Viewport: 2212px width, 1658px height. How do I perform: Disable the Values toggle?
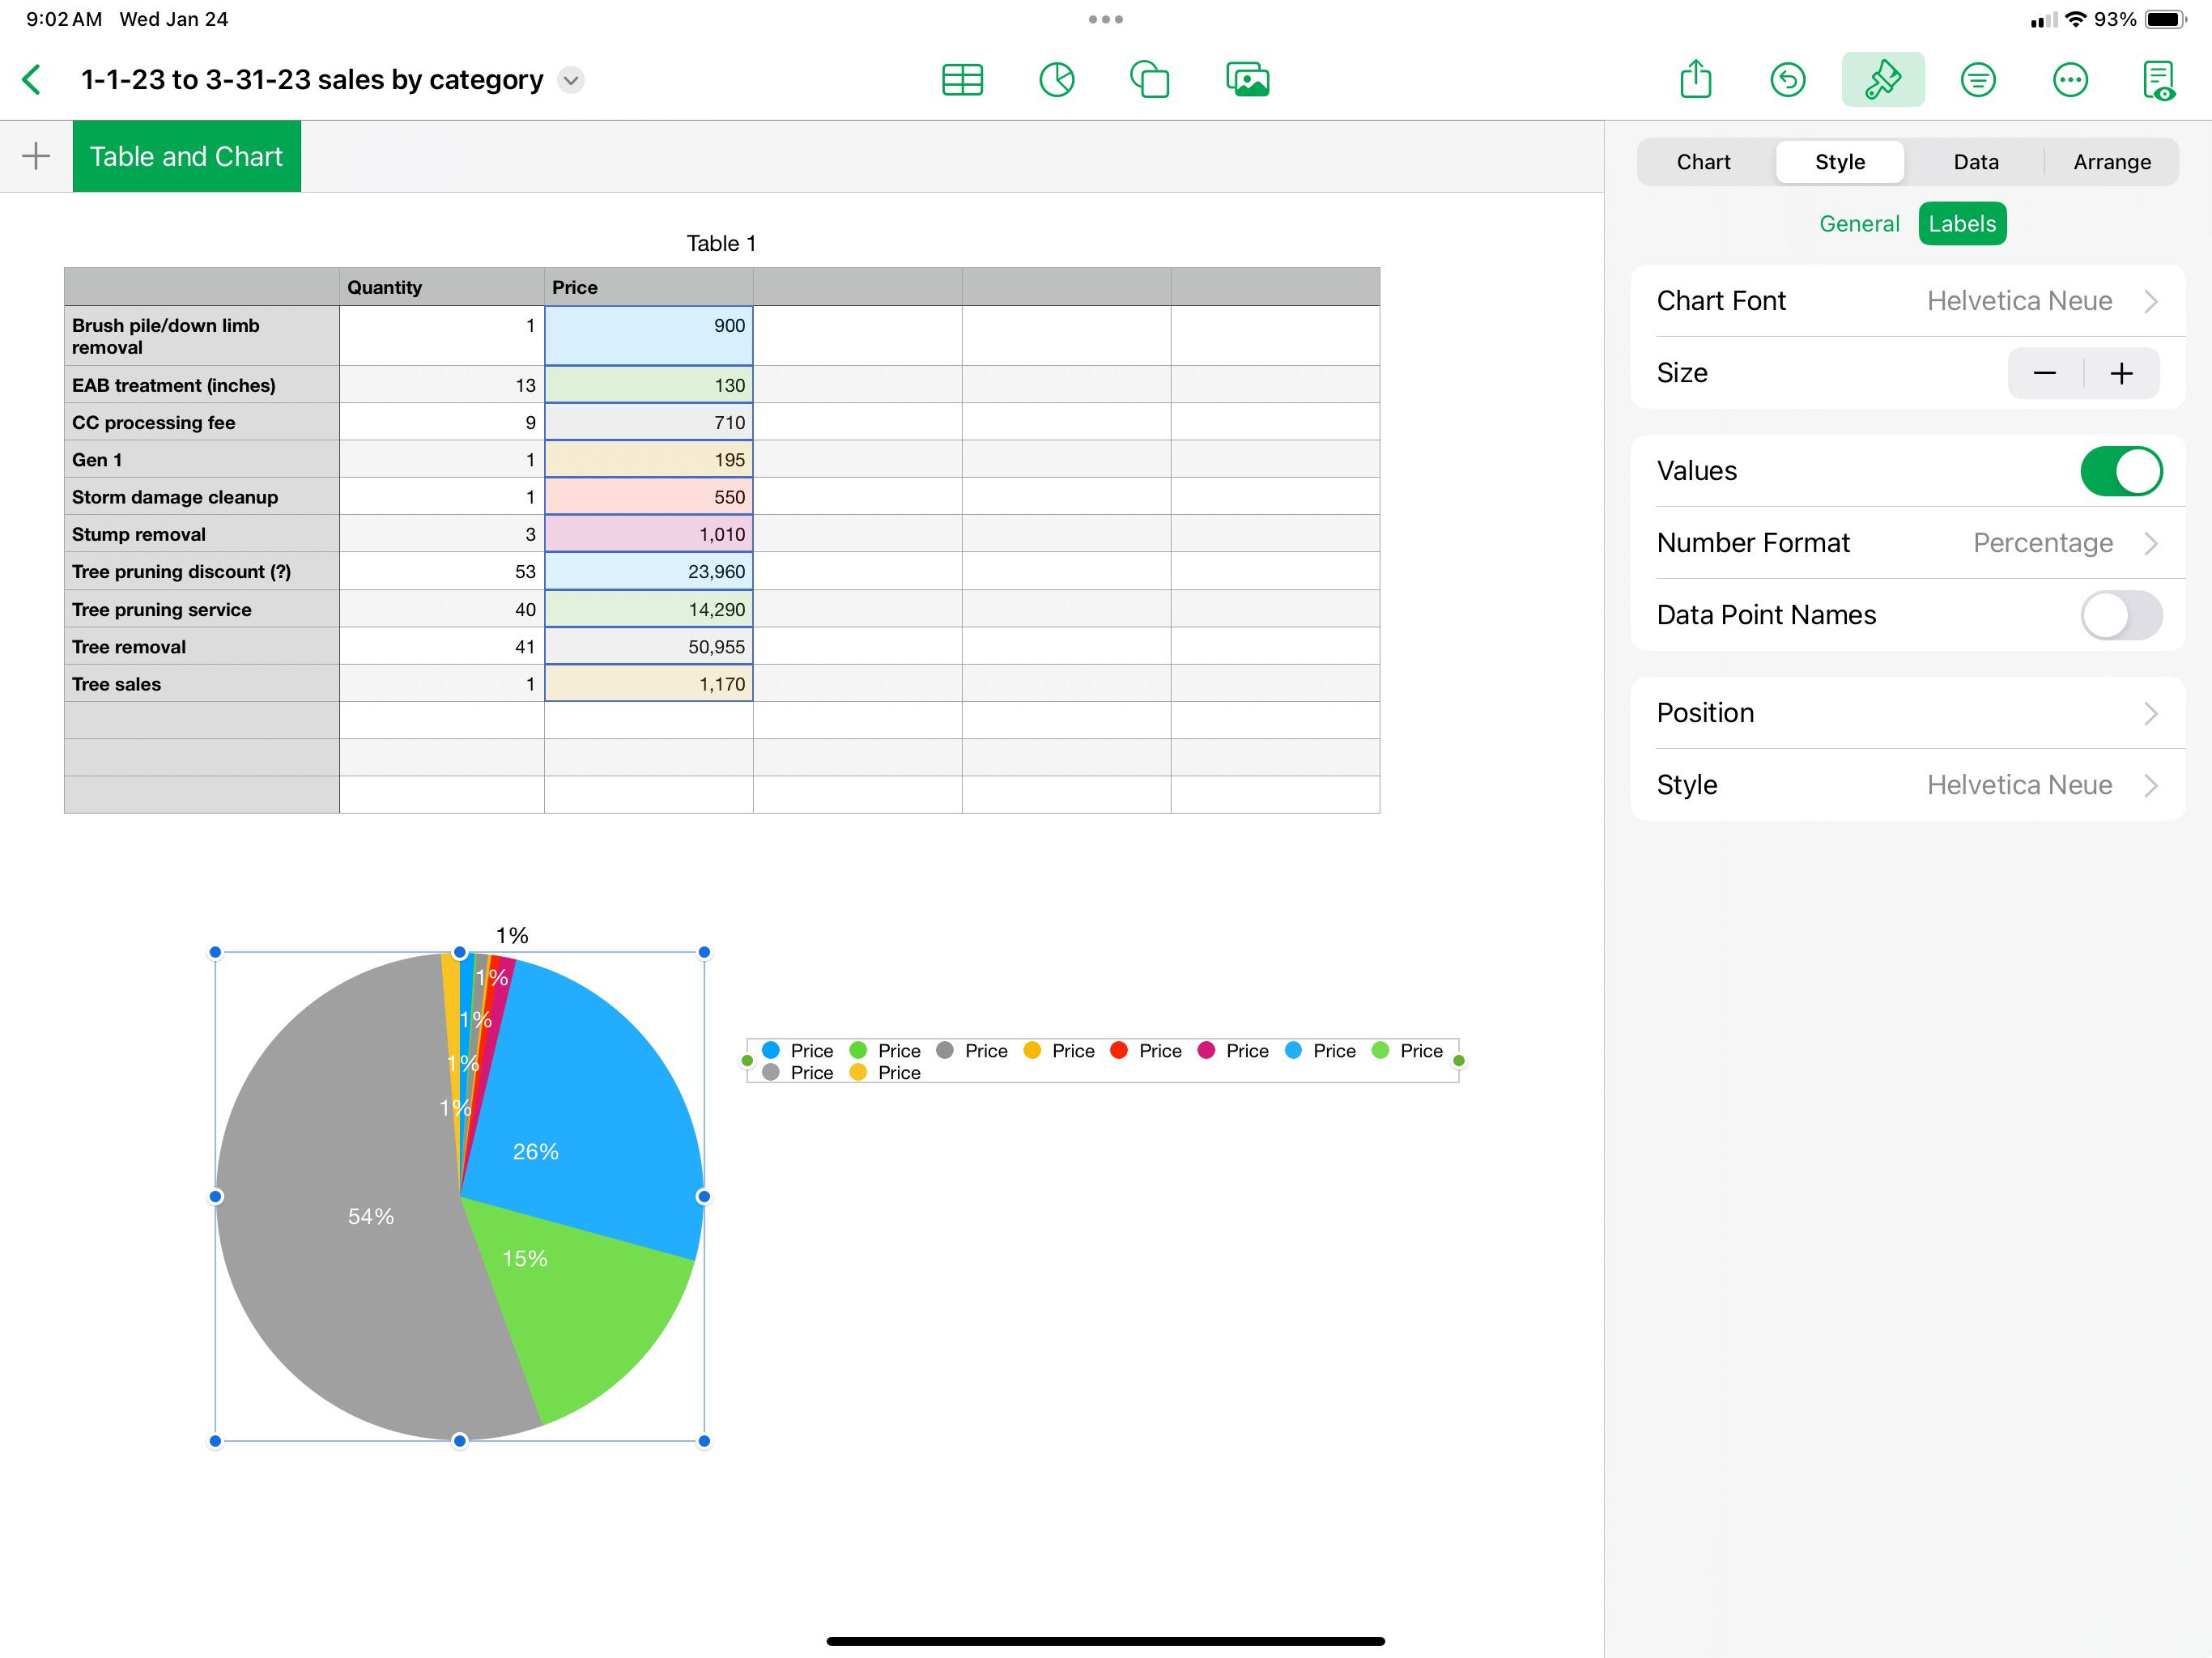(x=2122, y=471)
